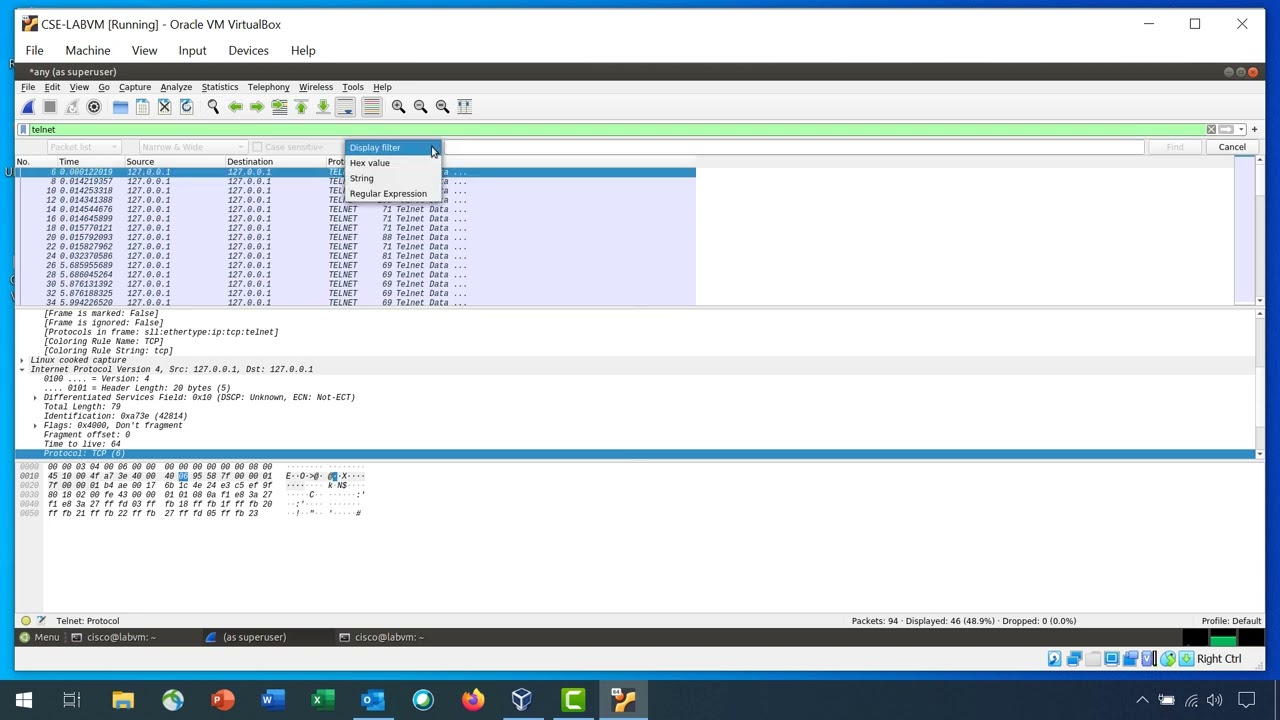This screenshot has width=1280, height=720.
Task: Select the Protocol: TCP (6) field
Action: point(636,454)
